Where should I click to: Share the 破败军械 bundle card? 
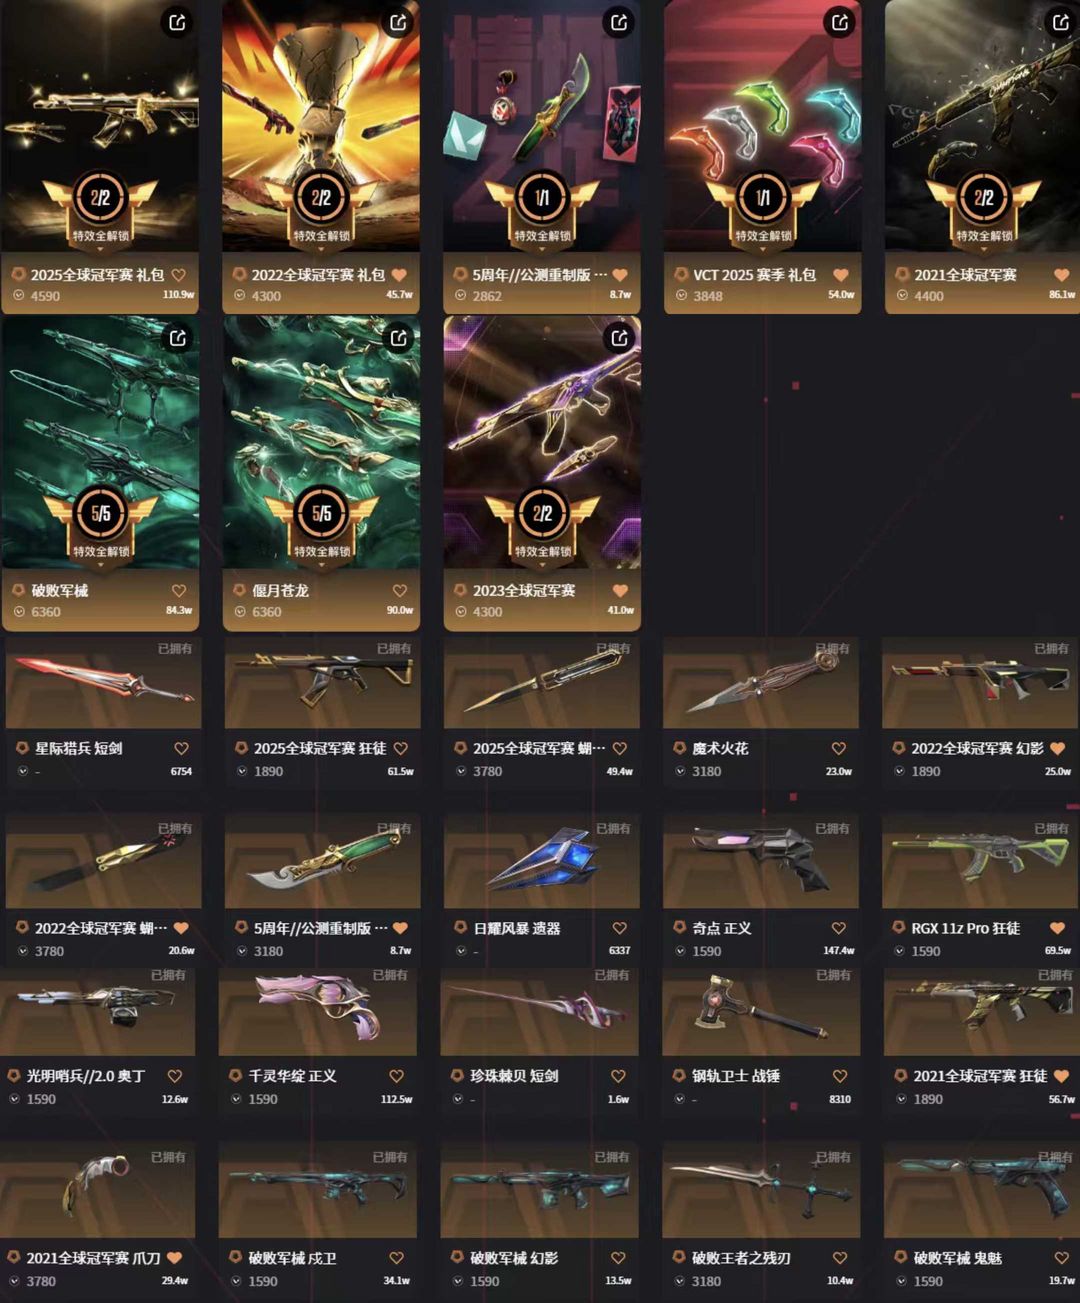(x=177, y=338)
